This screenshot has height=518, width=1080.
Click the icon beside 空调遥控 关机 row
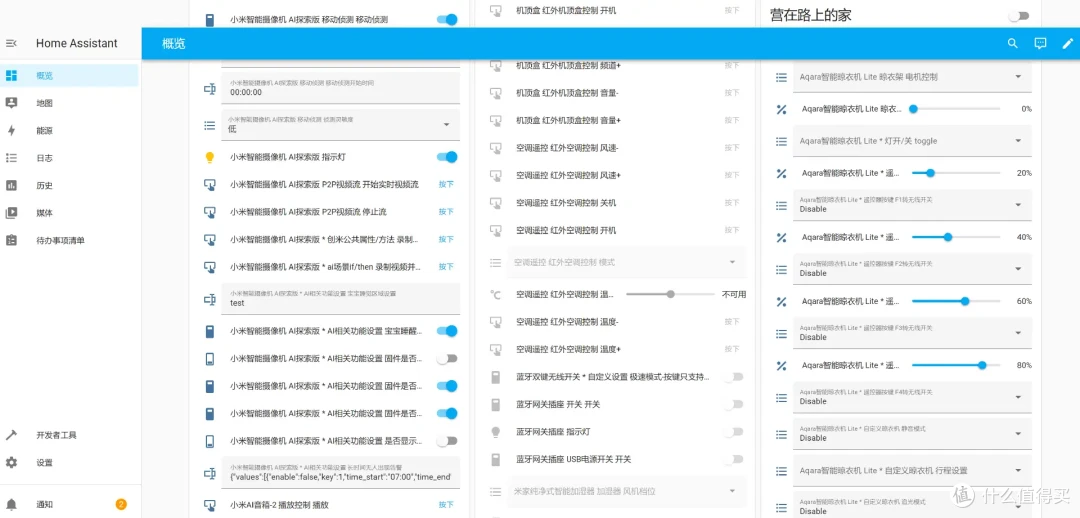pyautogui.click(x=495, y=203)
